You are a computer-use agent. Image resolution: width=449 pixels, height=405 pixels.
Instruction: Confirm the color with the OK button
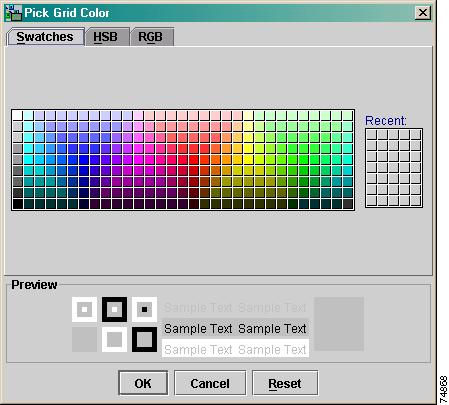point(143,383)
